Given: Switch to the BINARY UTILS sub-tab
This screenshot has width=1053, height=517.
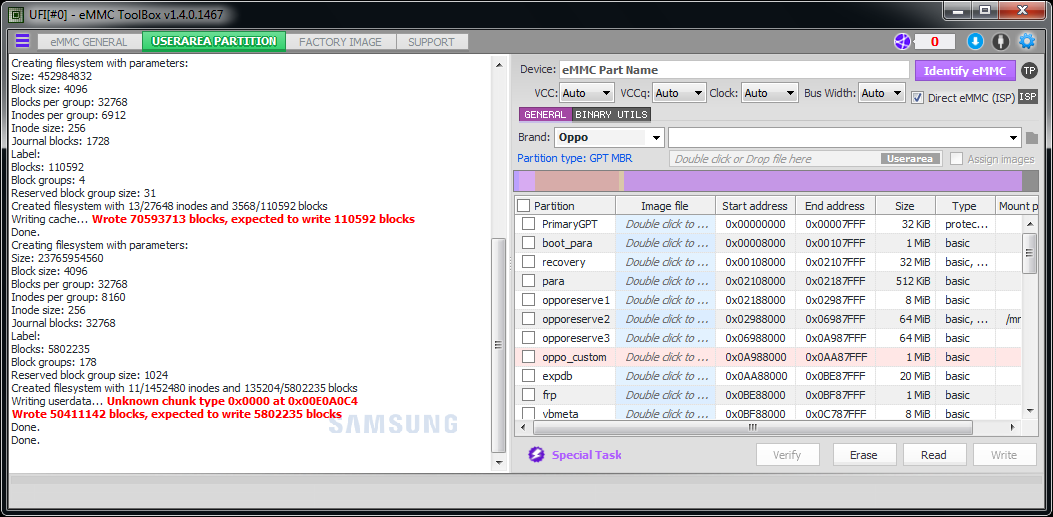Looking at the screenshot, I should [611, 114].
